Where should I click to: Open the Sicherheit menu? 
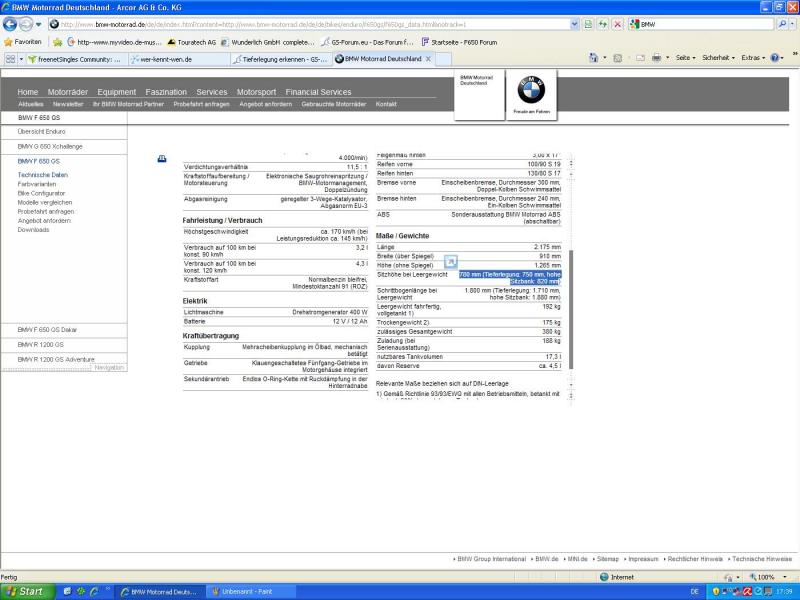(x=718, y=58)
